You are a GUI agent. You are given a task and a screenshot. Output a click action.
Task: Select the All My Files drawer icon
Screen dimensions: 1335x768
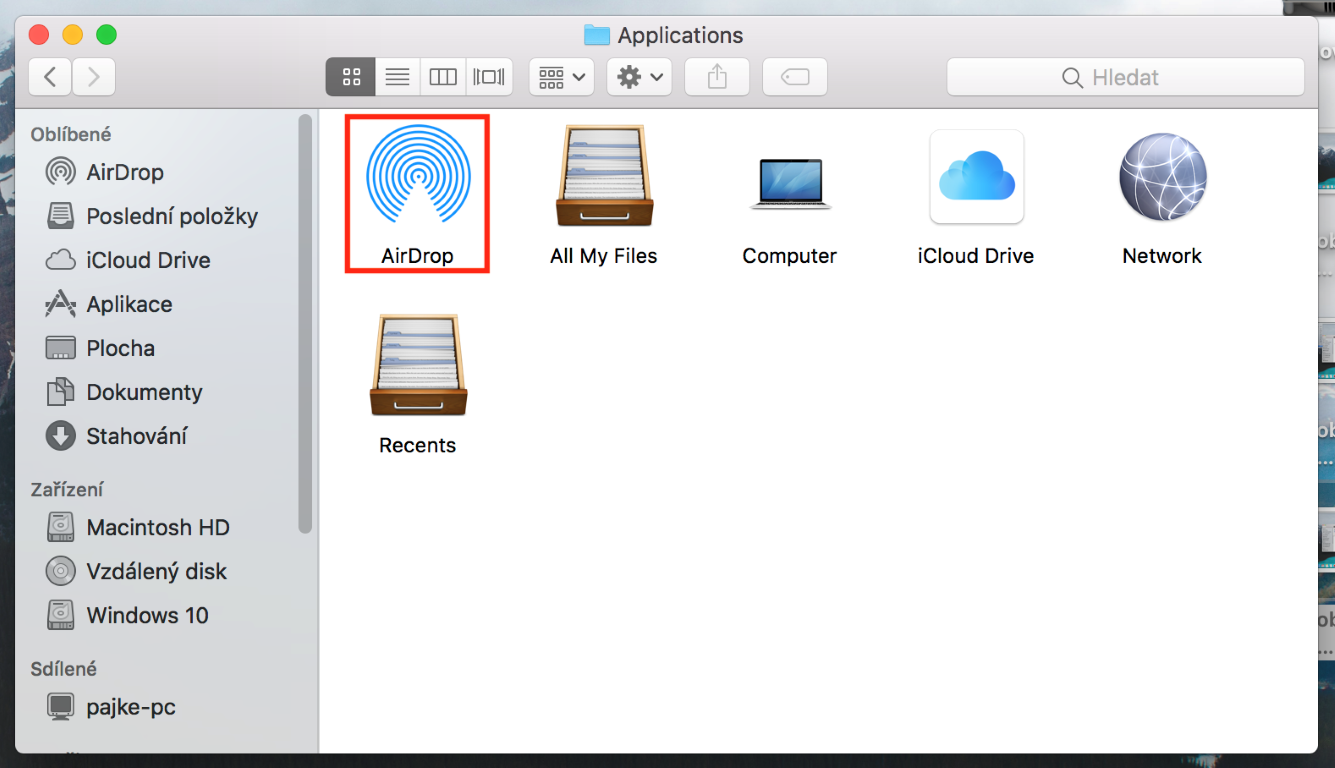pos(604,176)
